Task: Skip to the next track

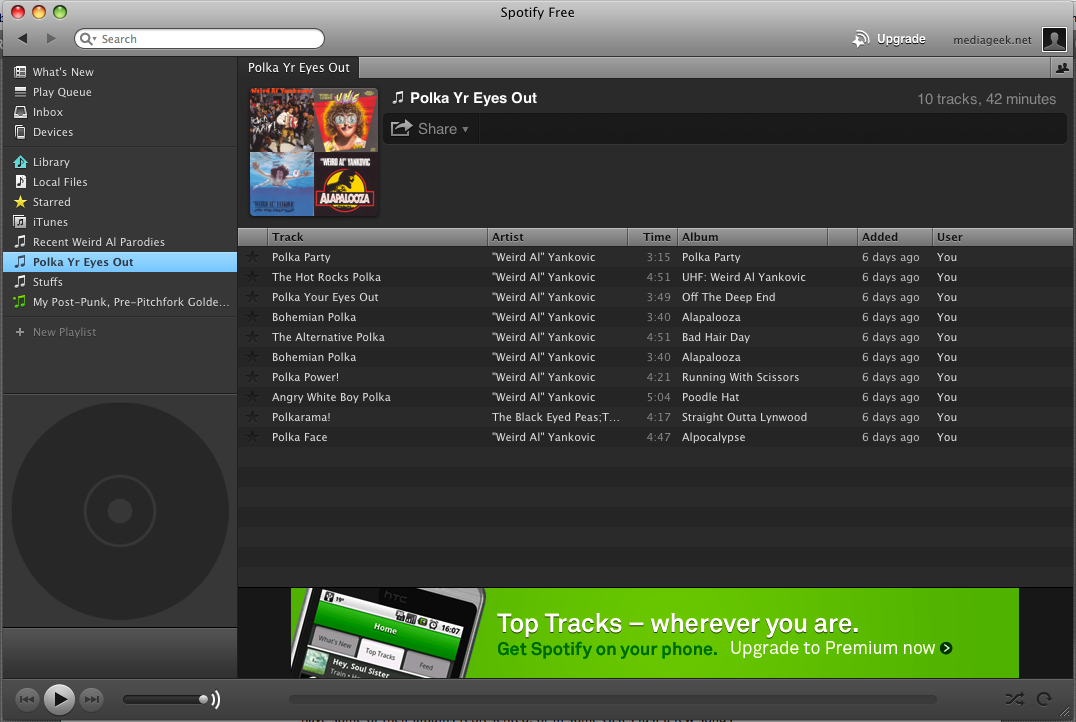Action: pyautogui.click(x=91, y=699)
